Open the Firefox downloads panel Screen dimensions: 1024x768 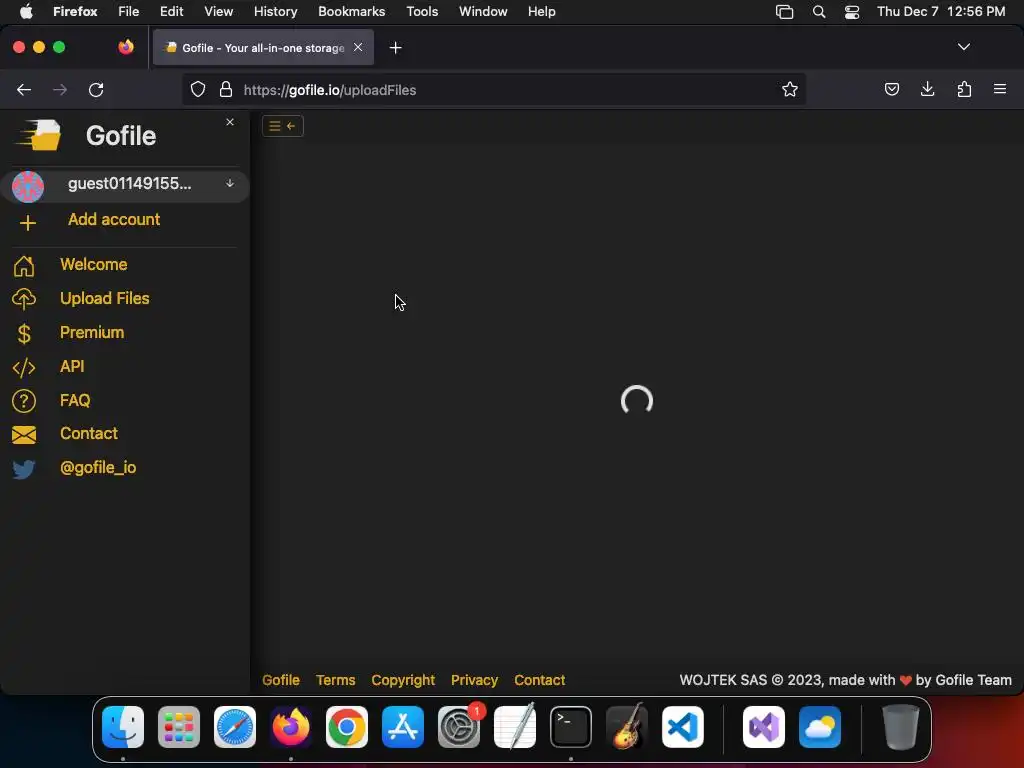point(927,89)
